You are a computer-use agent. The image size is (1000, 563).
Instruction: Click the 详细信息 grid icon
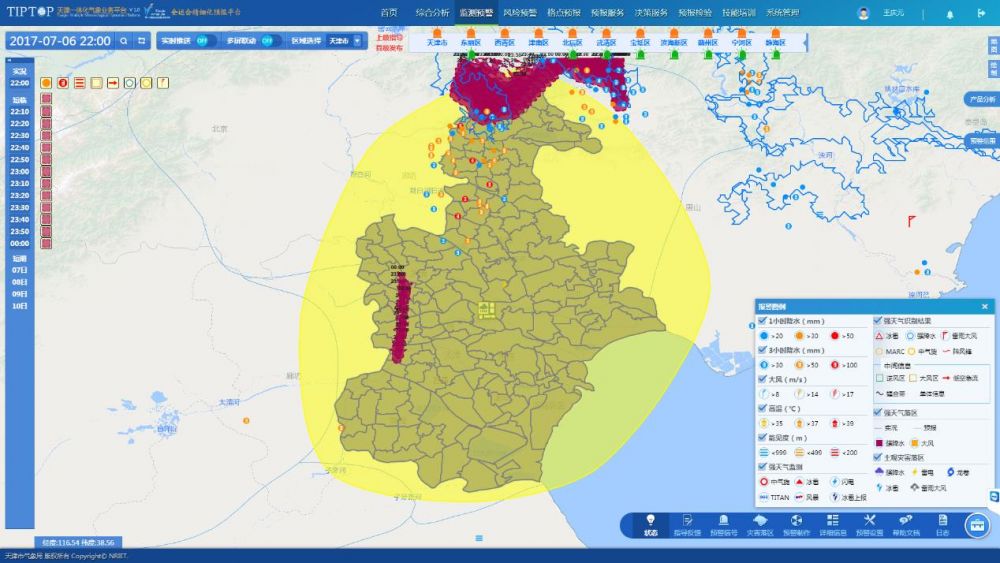pos(832,524)
